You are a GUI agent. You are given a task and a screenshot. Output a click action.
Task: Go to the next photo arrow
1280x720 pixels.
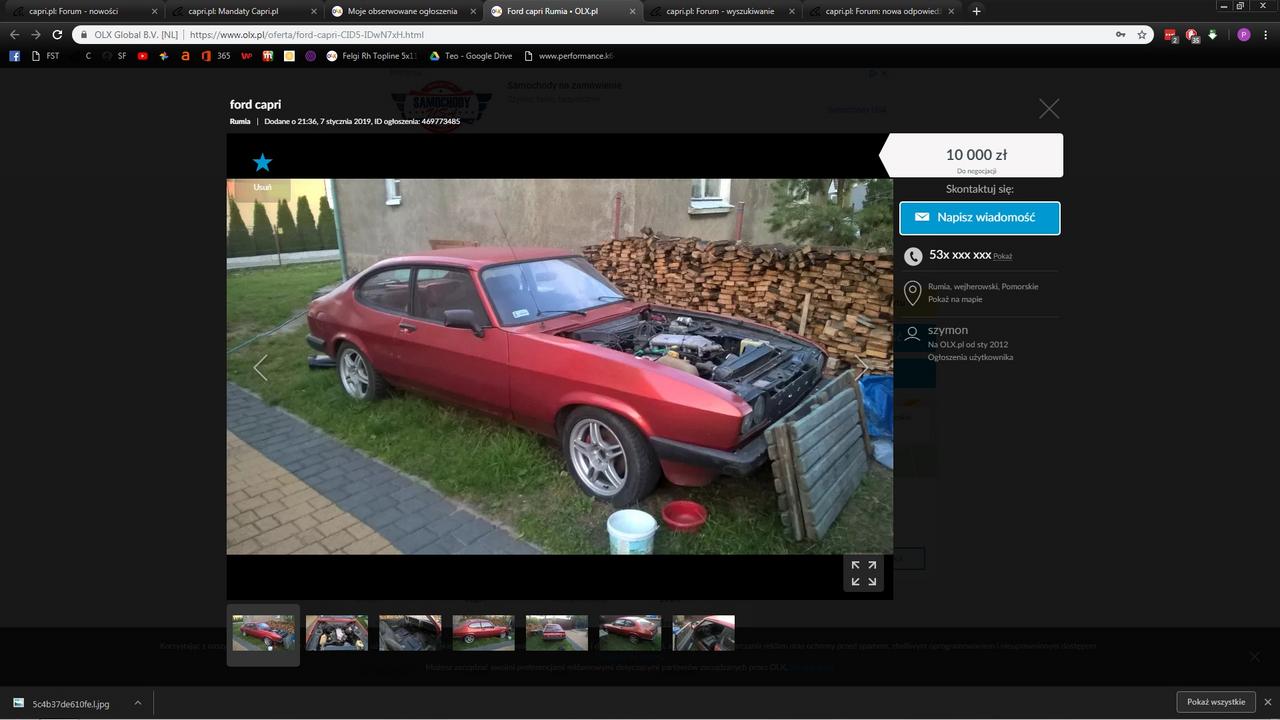tap(861, 367)
